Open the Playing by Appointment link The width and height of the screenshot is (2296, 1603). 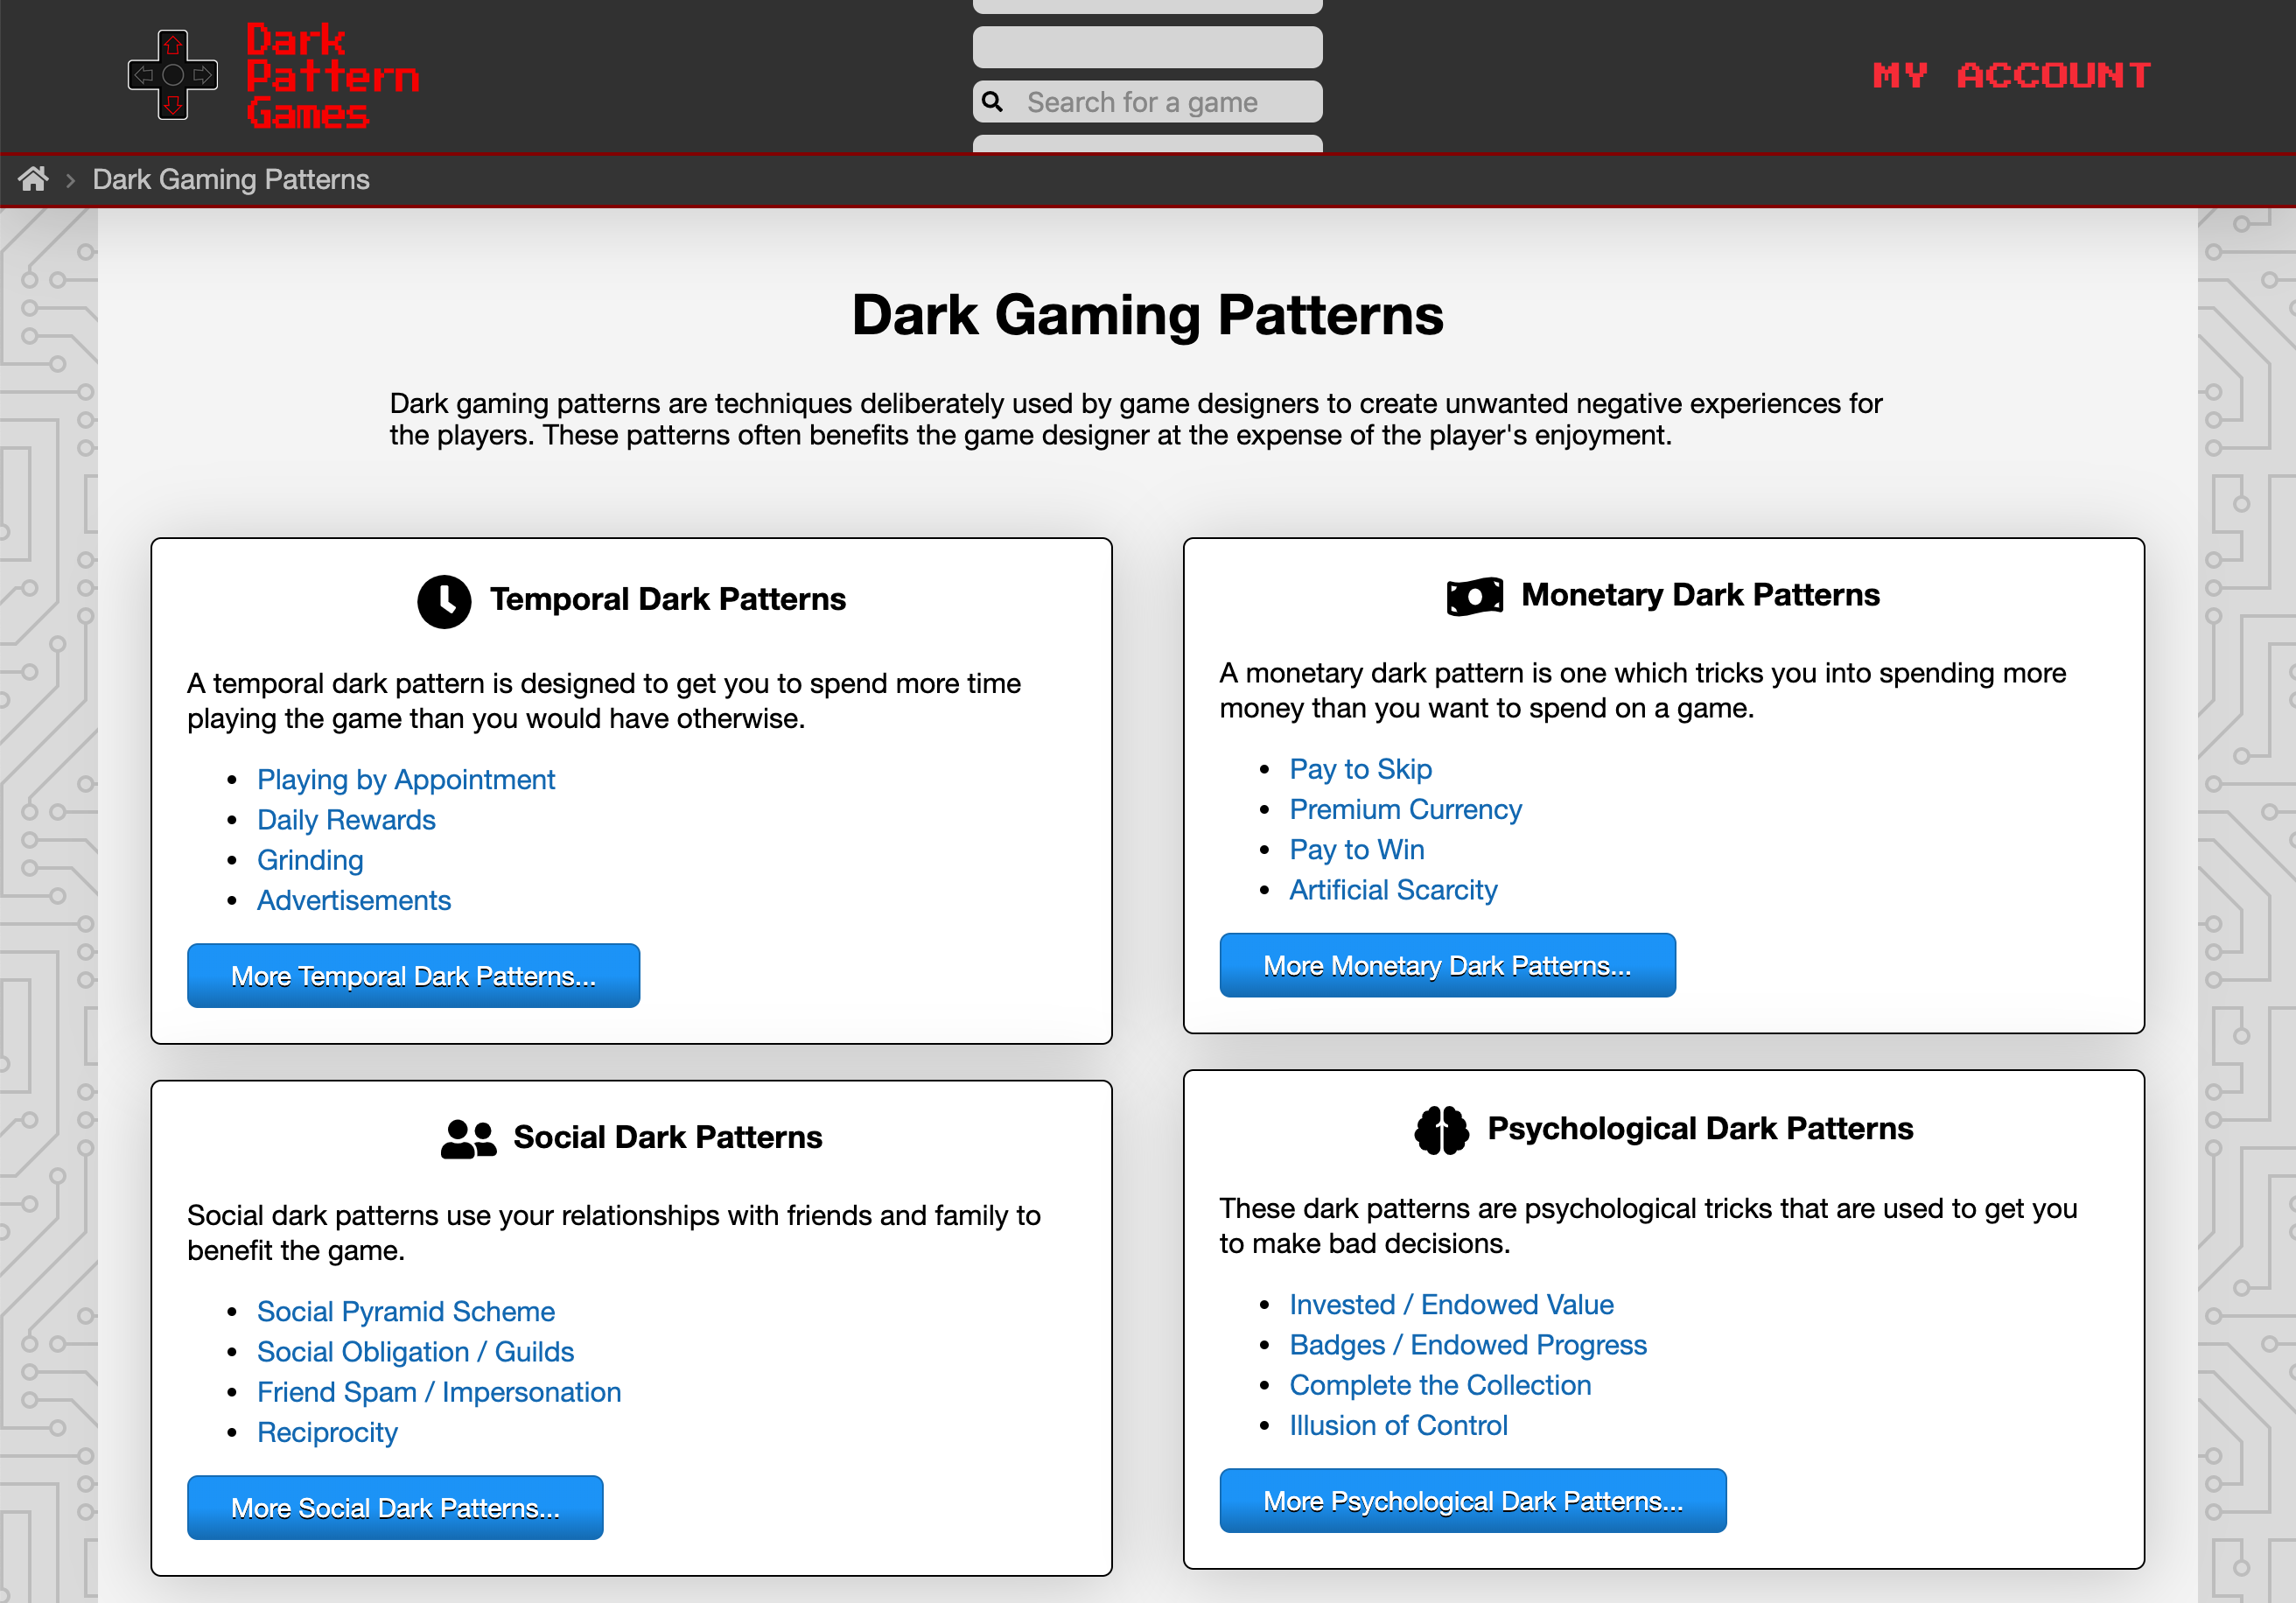(x=406, y=779)
